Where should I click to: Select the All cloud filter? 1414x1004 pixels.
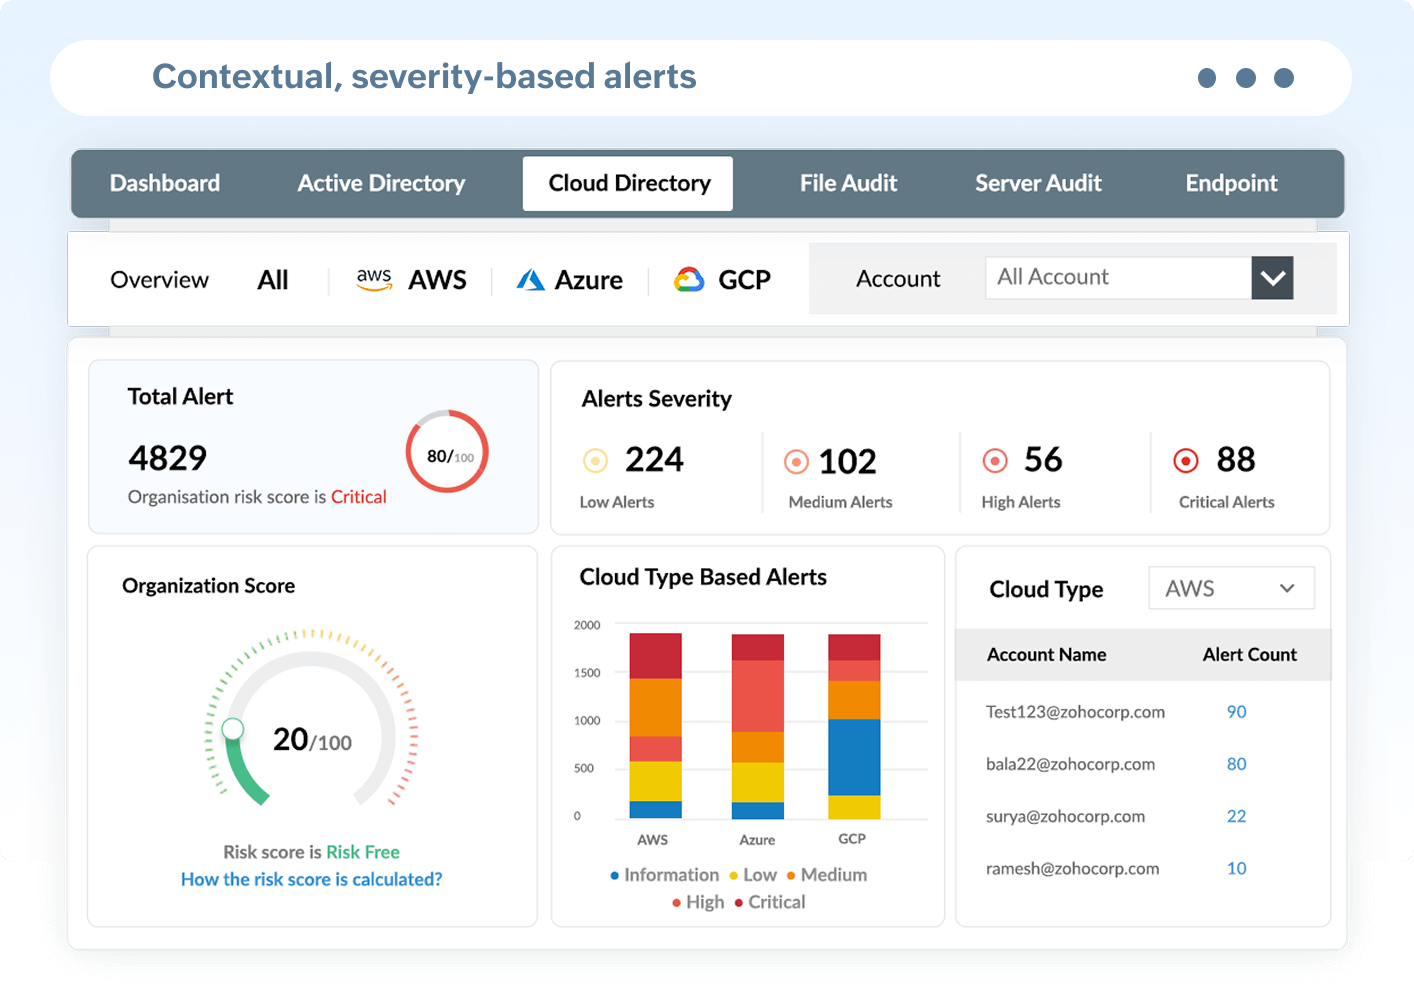[273, 280]
